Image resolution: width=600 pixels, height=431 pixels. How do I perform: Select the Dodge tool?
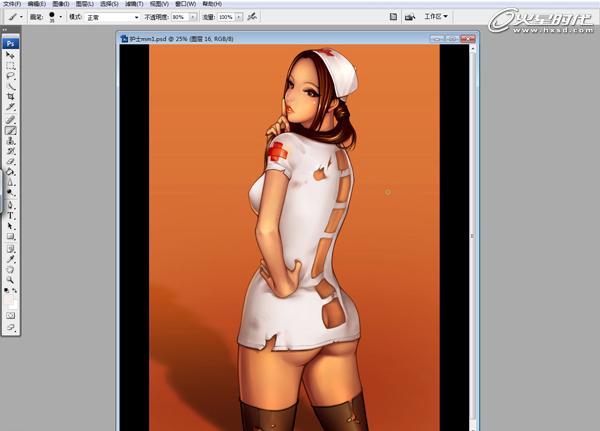10,193
